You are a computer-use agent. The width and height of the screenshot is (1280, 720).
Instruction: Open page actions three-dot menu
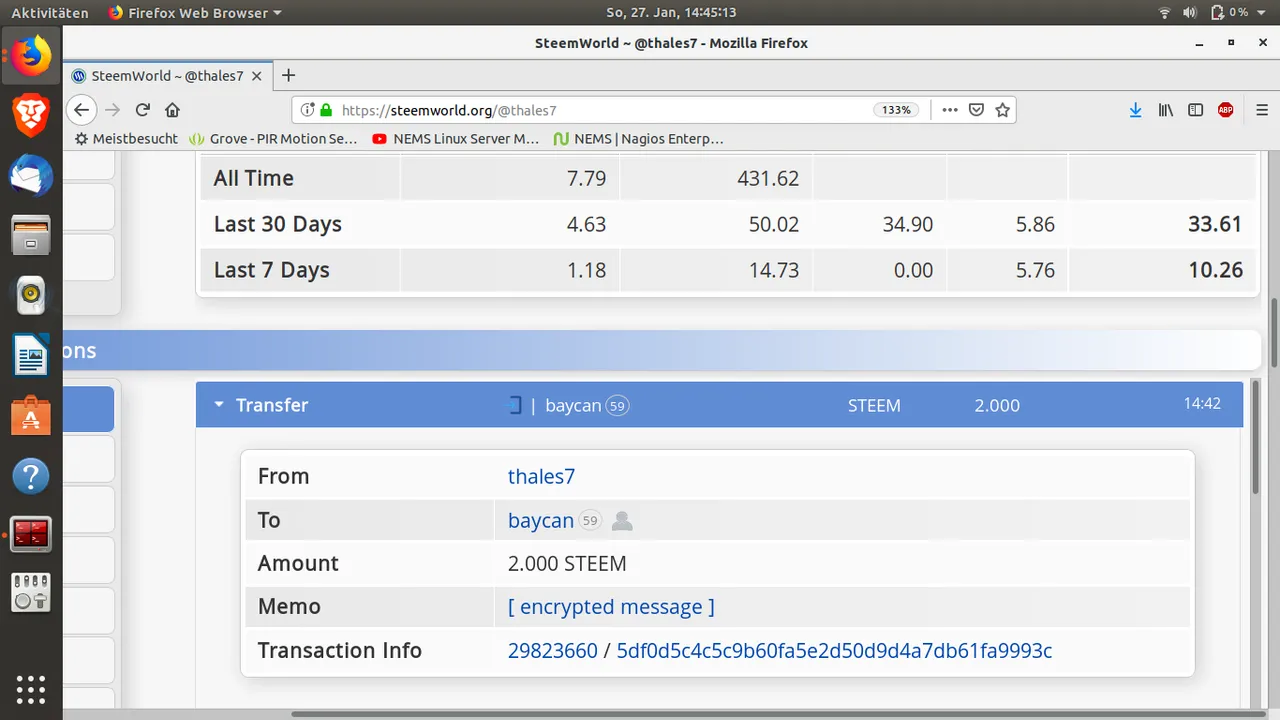(950, 110)
